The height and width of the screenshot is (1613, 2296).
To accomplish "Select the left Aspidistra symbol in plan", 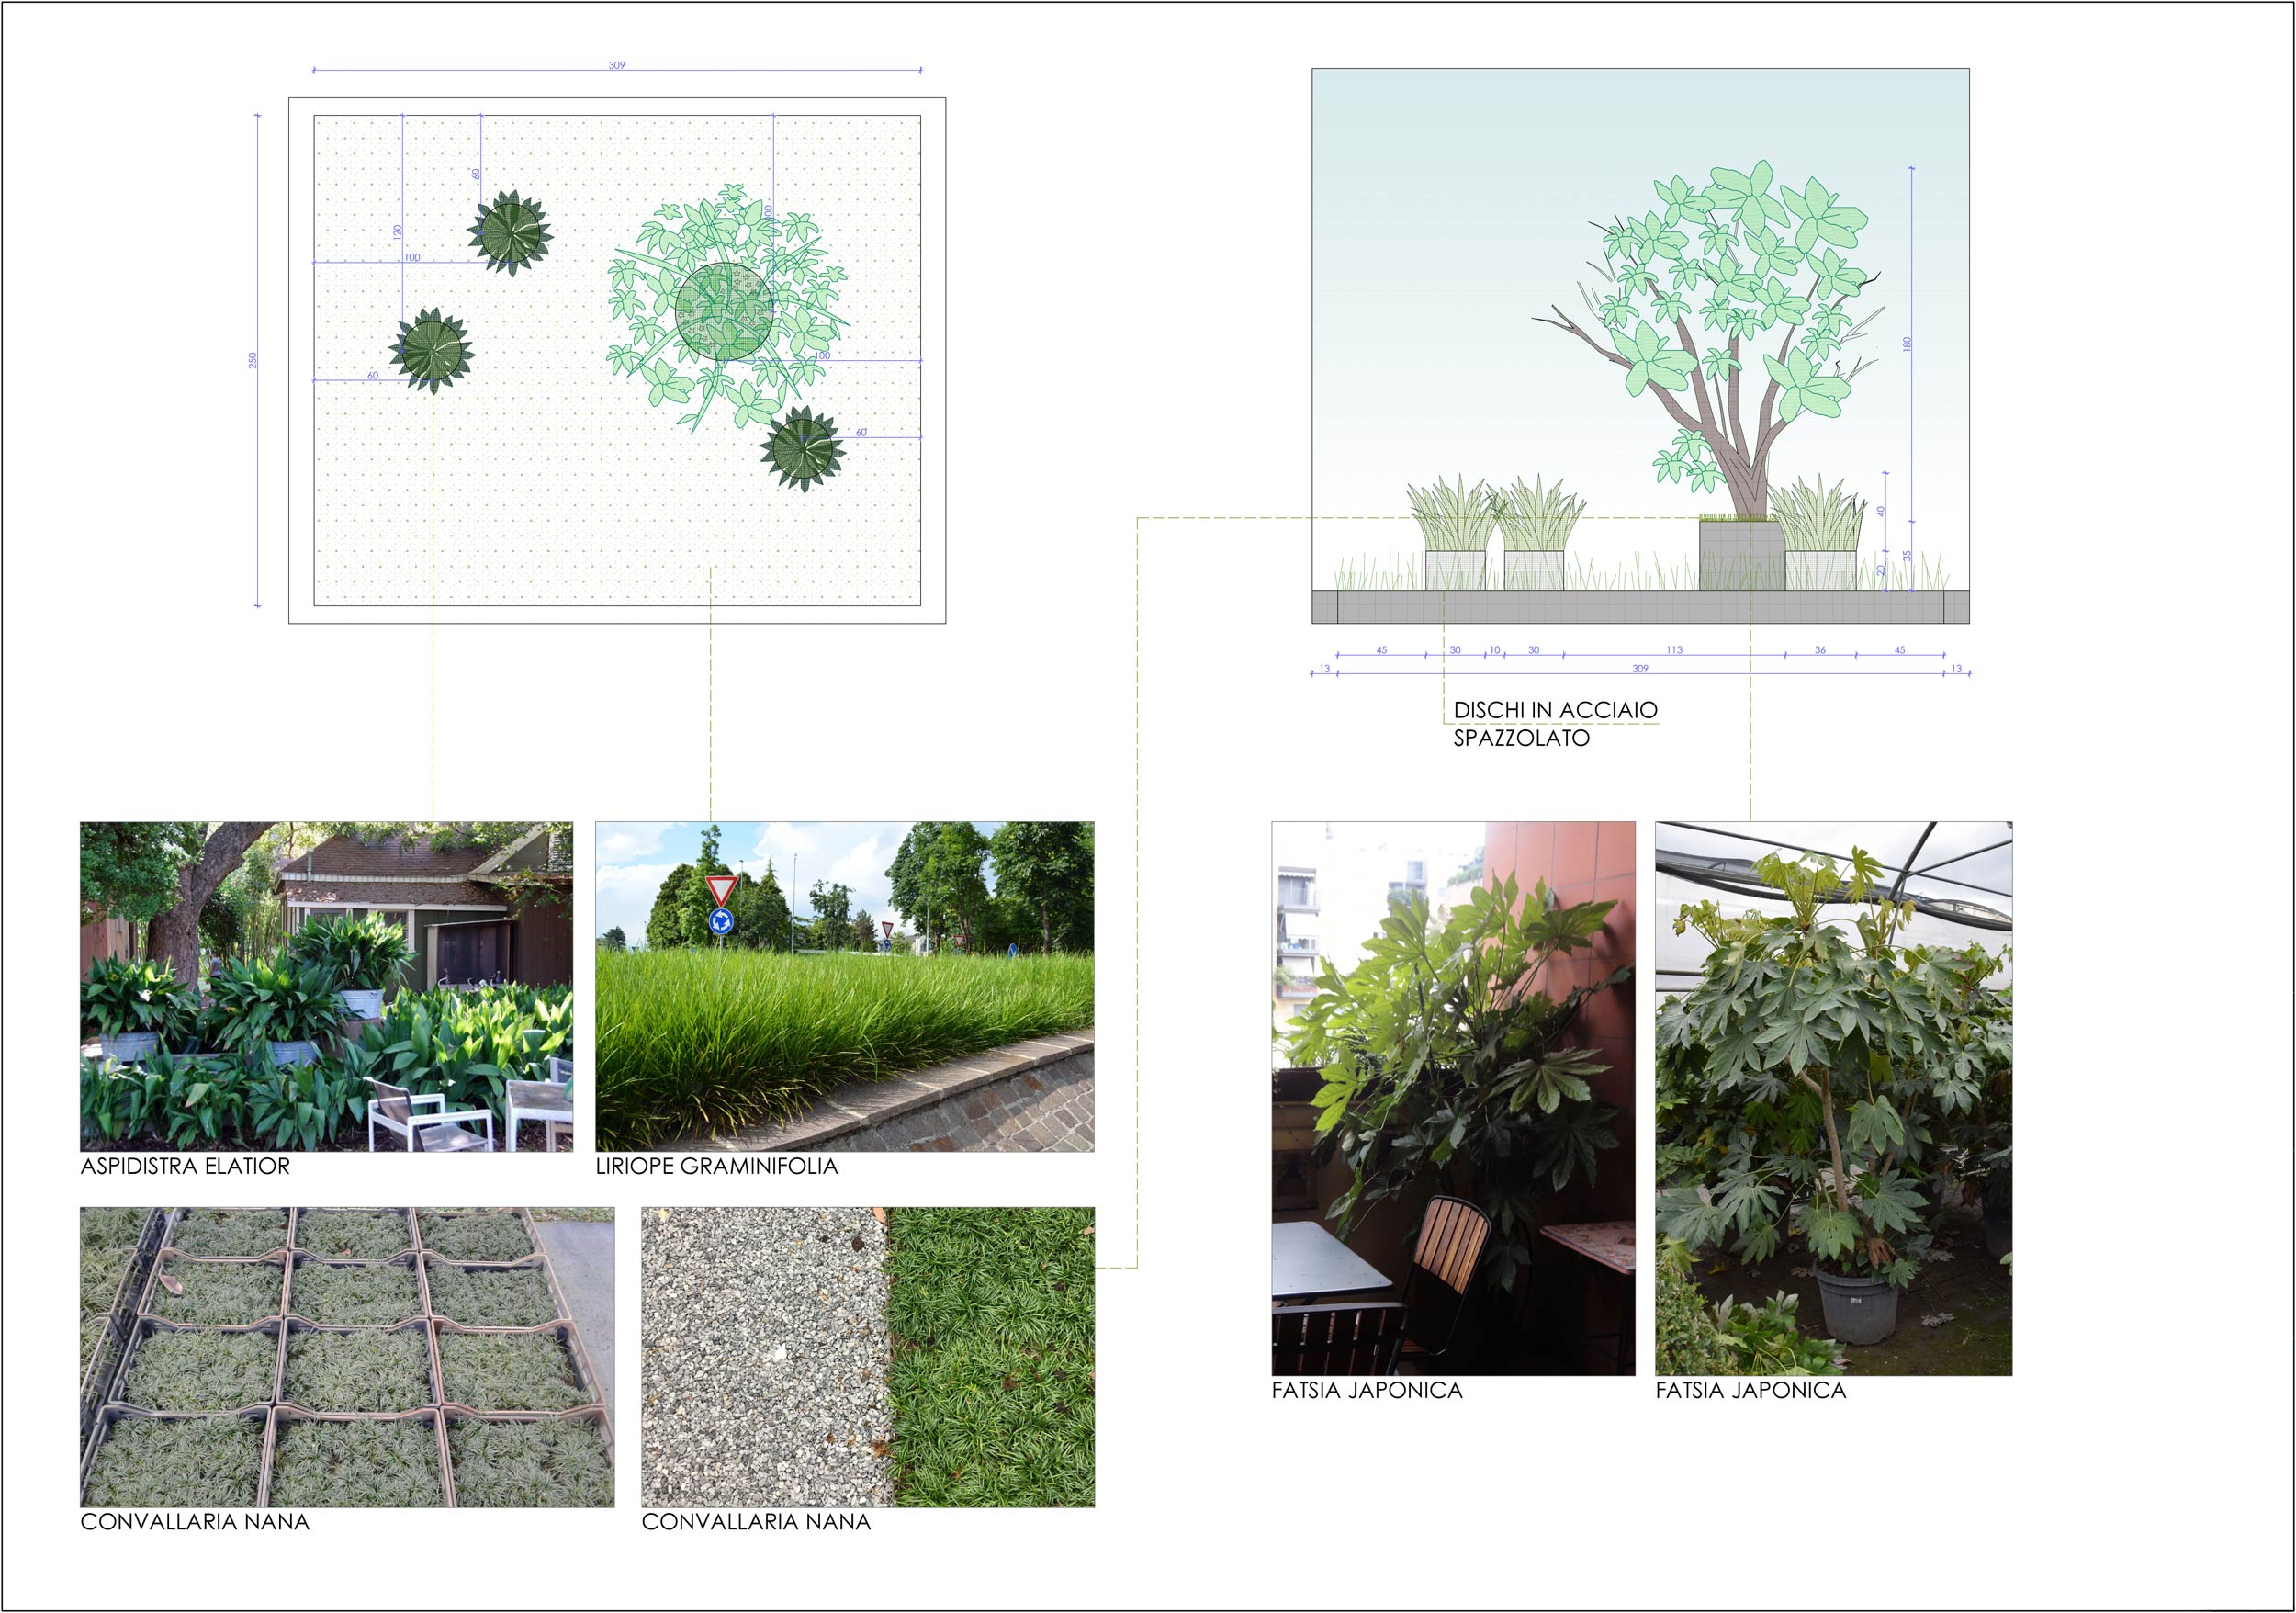I will point(431,349).
